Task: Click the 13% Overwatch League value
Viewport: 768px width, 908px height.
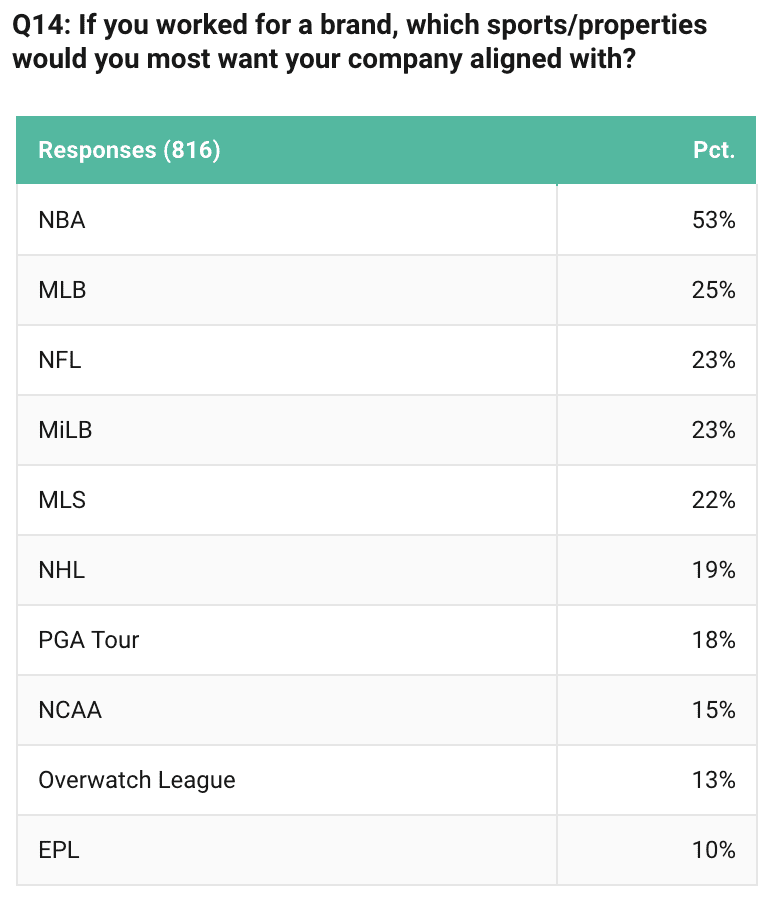Action: pyautogui.click(x=714, y=780)
